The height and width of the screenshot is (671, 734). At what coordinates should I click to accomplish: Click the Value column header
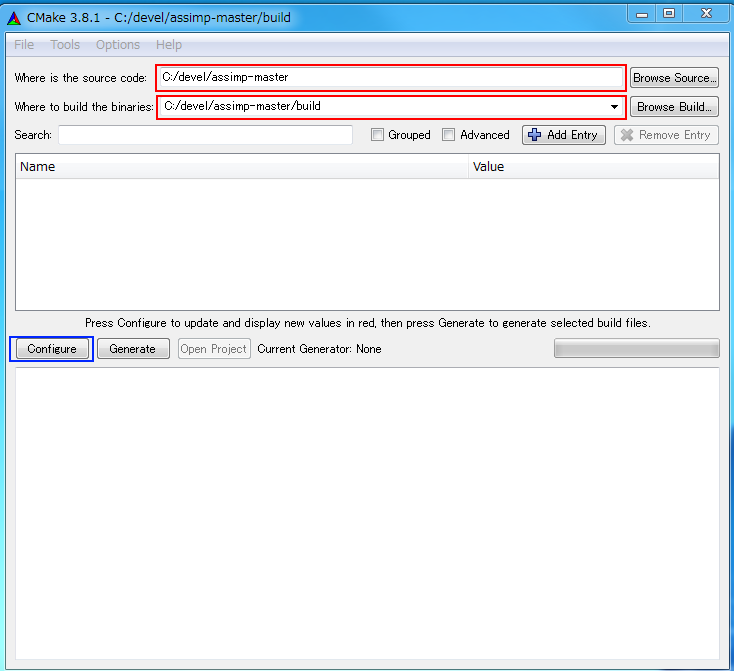click(x=594, y=167)
